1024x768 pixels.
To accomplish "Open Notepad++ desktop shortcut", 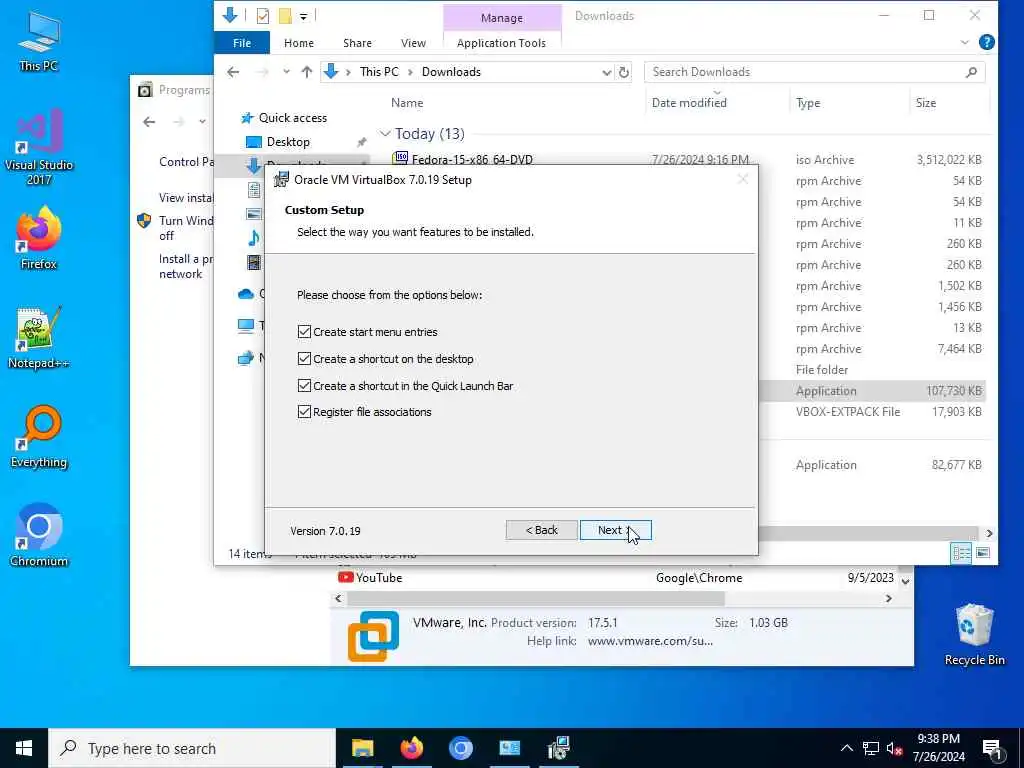I will tap(38, 338).
